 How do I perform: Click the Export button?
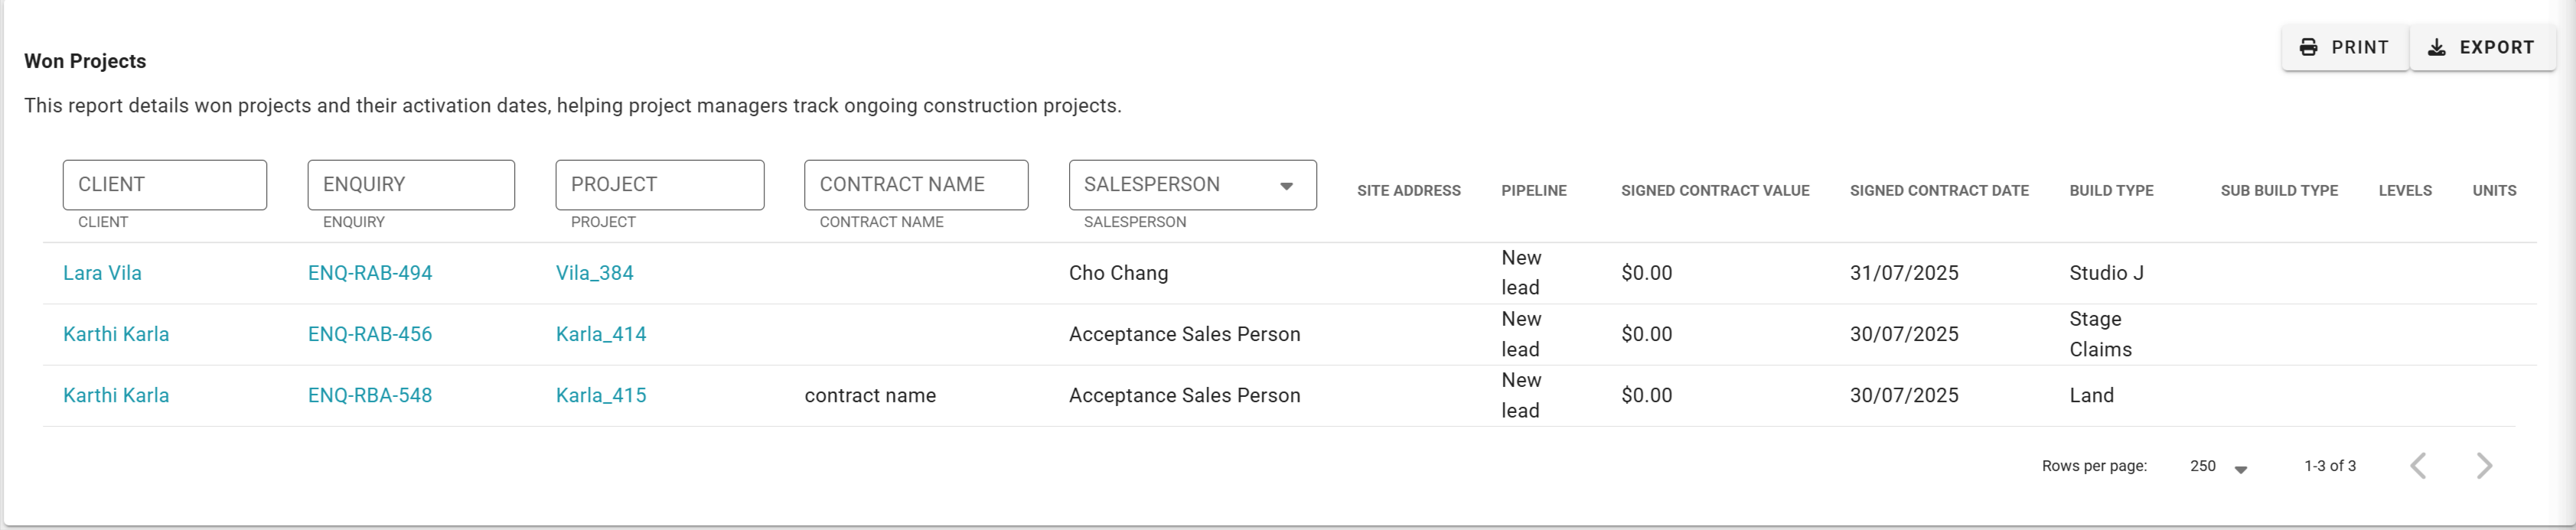tap(2482, 47)
